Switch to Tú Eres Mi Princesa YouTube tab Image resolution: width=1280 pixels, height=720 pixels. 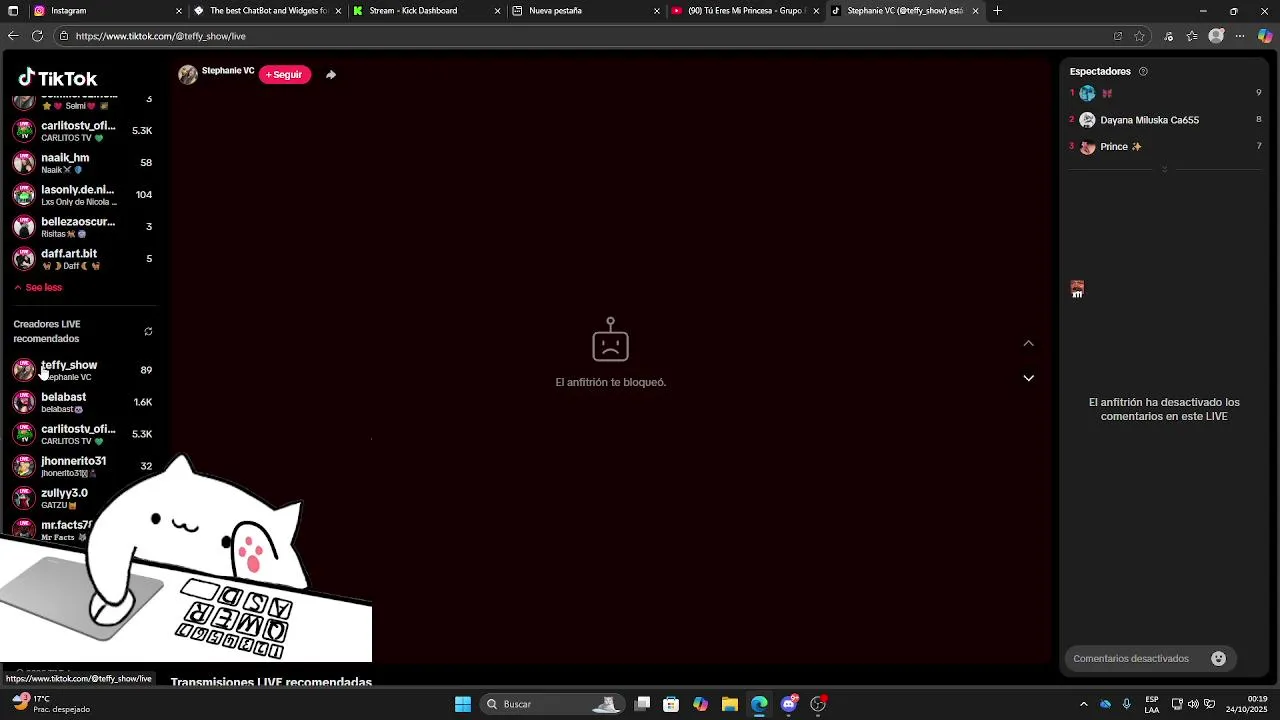[746, 11]
